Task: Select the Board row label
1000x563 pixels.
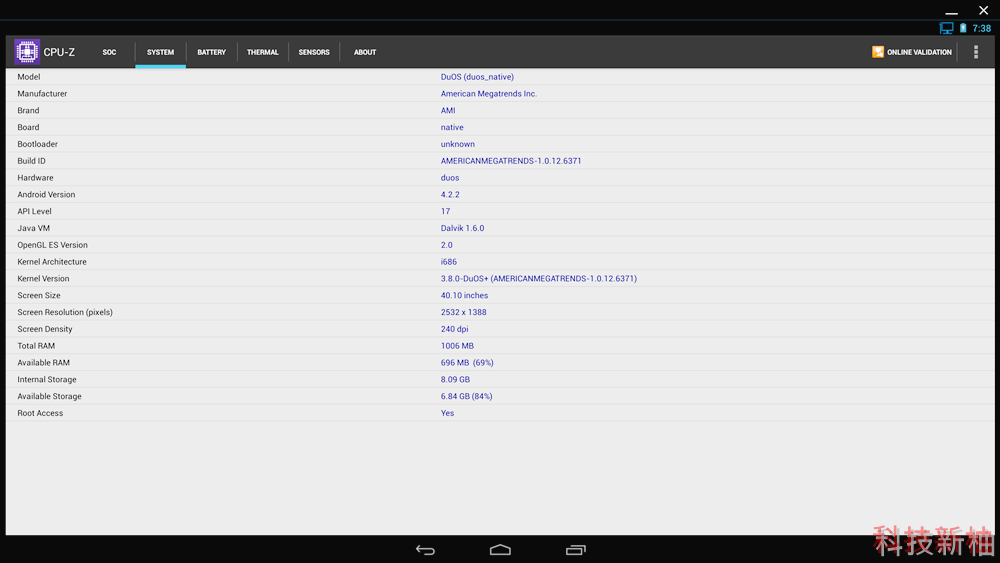Action: (x=28, y=127)
